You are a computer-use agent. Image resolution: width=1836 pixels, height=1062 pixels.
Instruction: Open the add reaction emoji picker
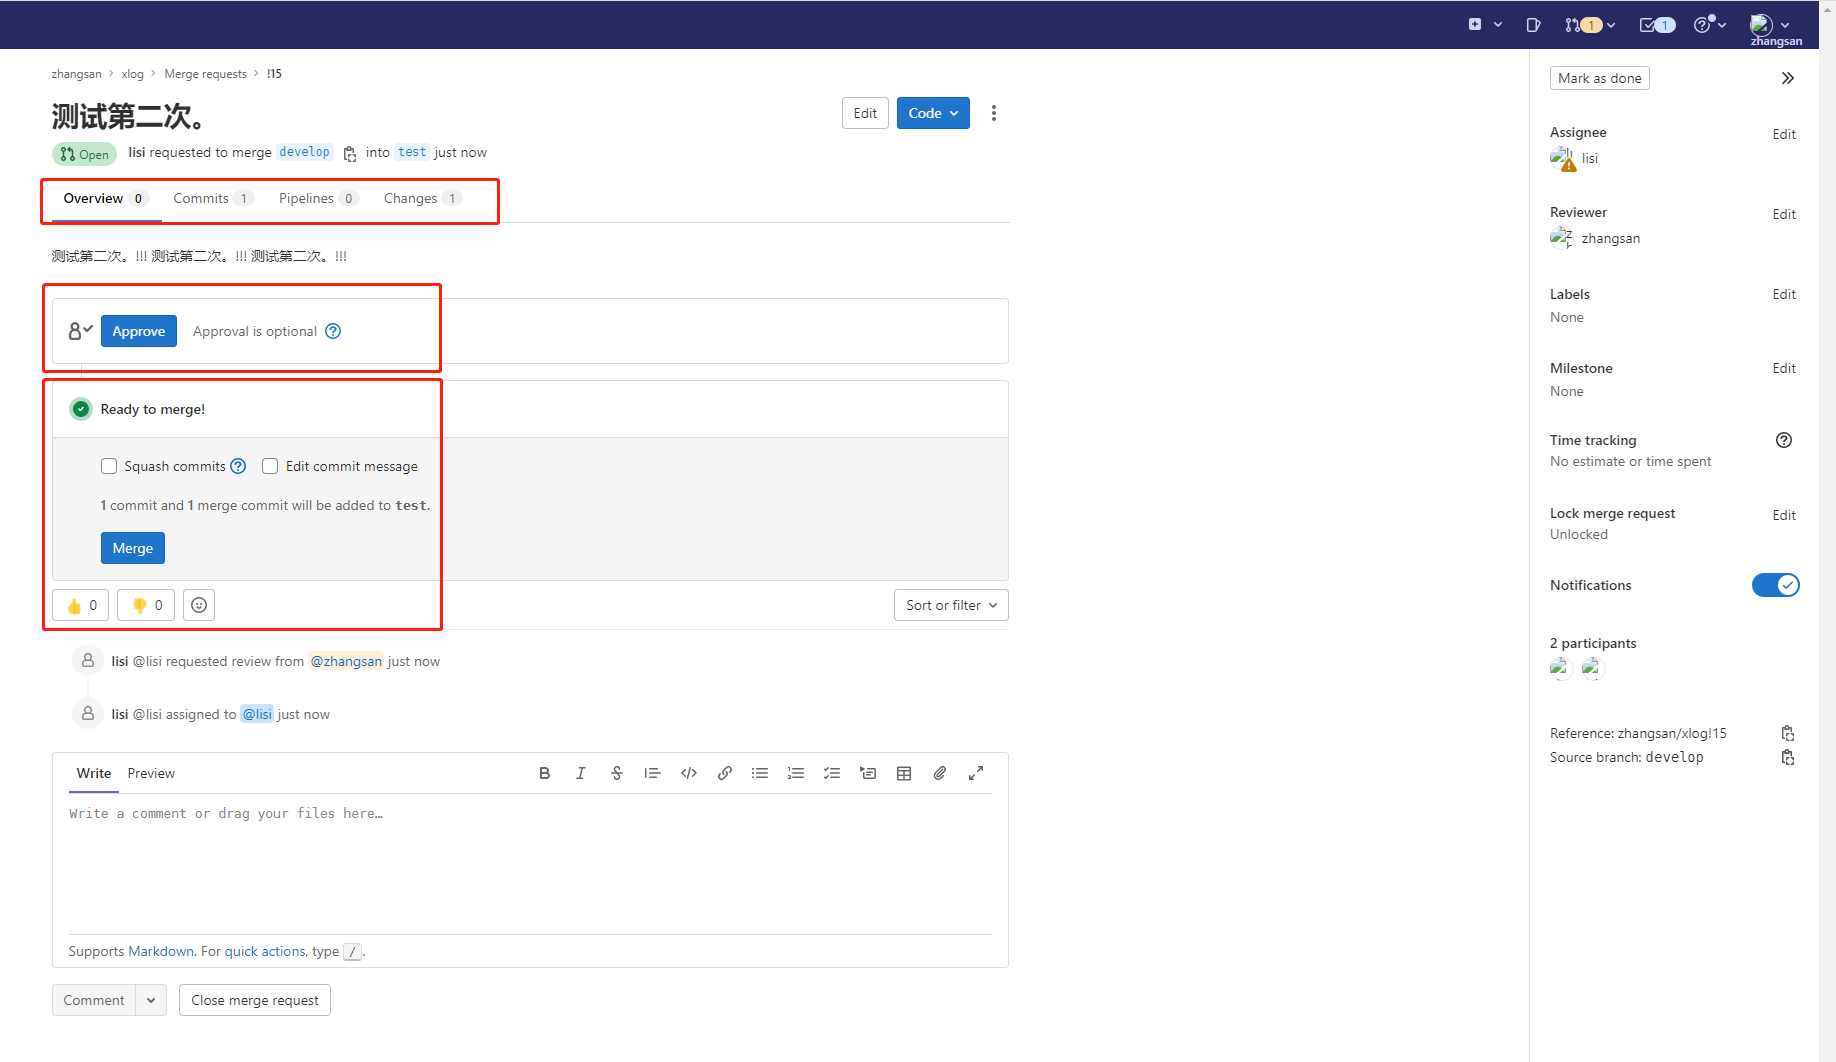[199, 605]
